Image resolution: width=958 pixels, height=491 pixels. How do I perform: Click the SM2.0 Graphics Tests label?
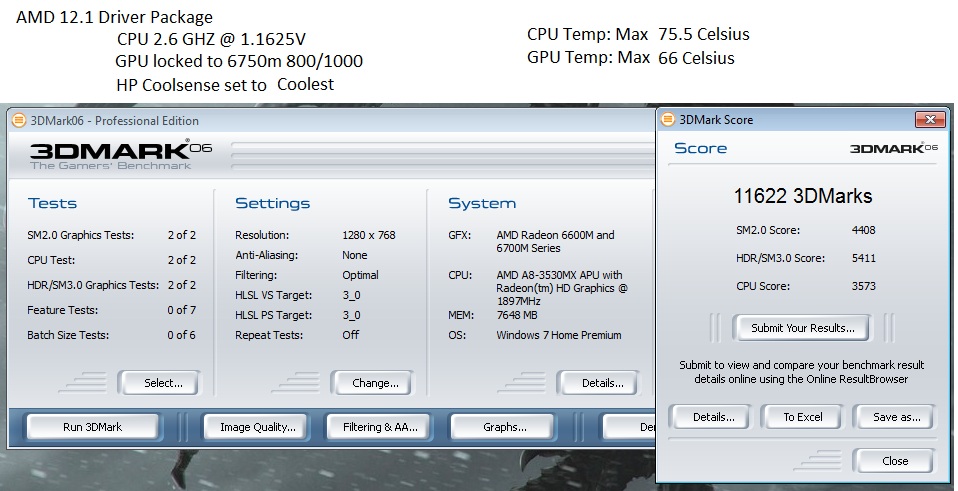point(81,235)
